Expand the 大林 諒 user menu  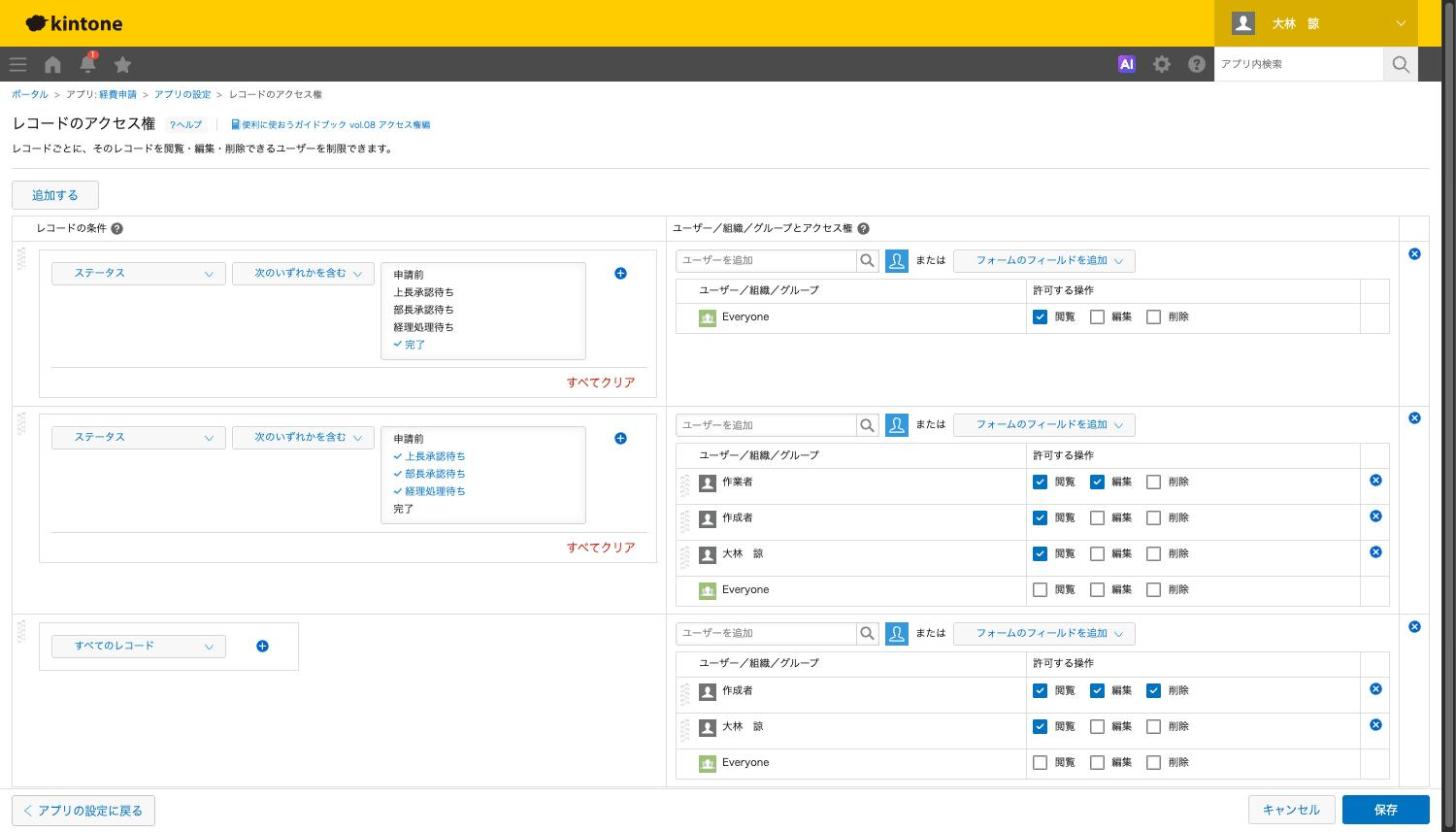point(1315,23)
